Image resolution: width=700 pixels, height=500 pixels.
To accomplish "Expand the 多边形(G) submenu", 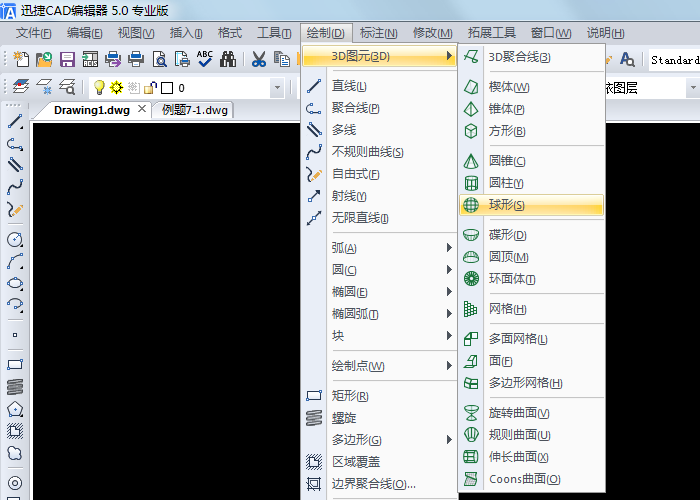I will coord(392,440).
